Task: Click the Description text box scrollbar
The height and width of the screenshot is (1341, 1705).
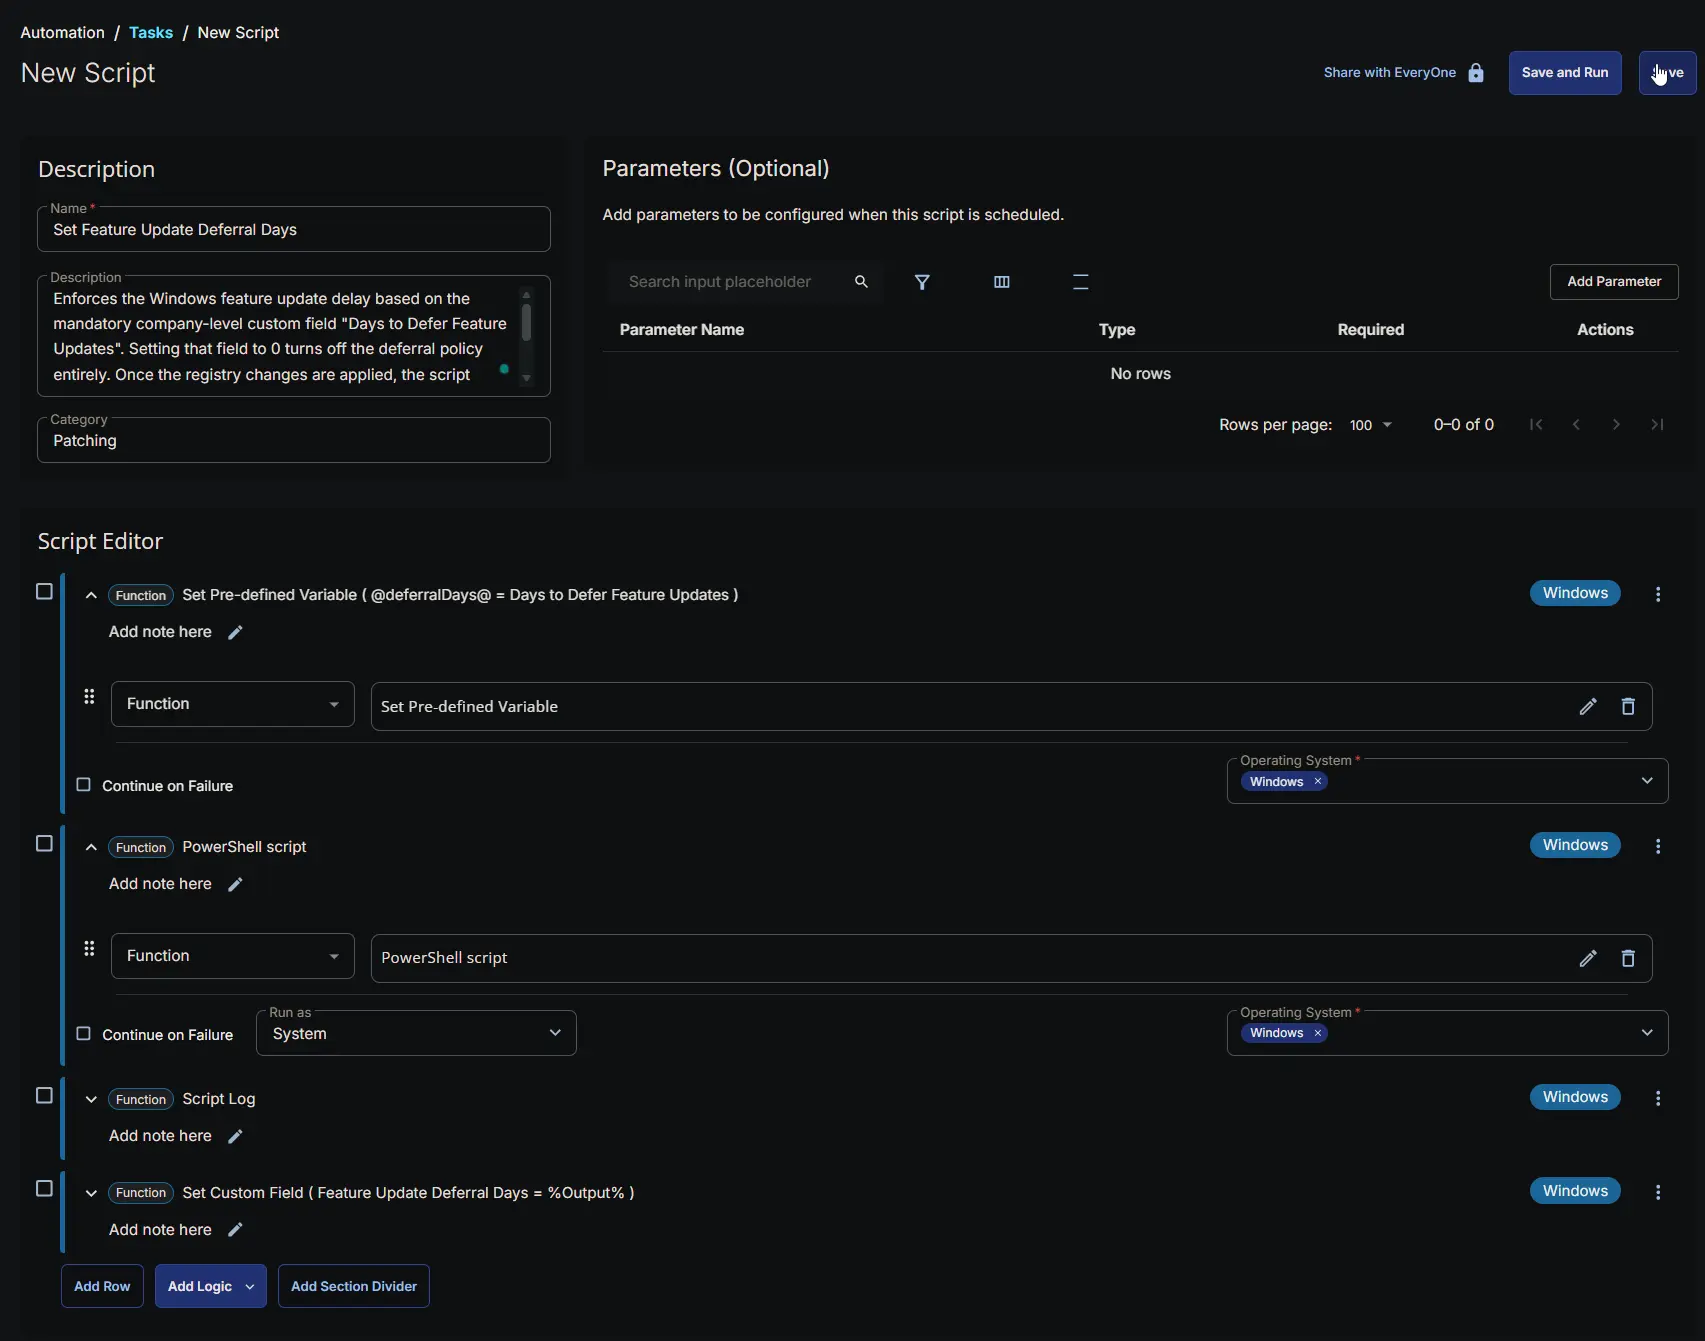Action: (526, 325)
